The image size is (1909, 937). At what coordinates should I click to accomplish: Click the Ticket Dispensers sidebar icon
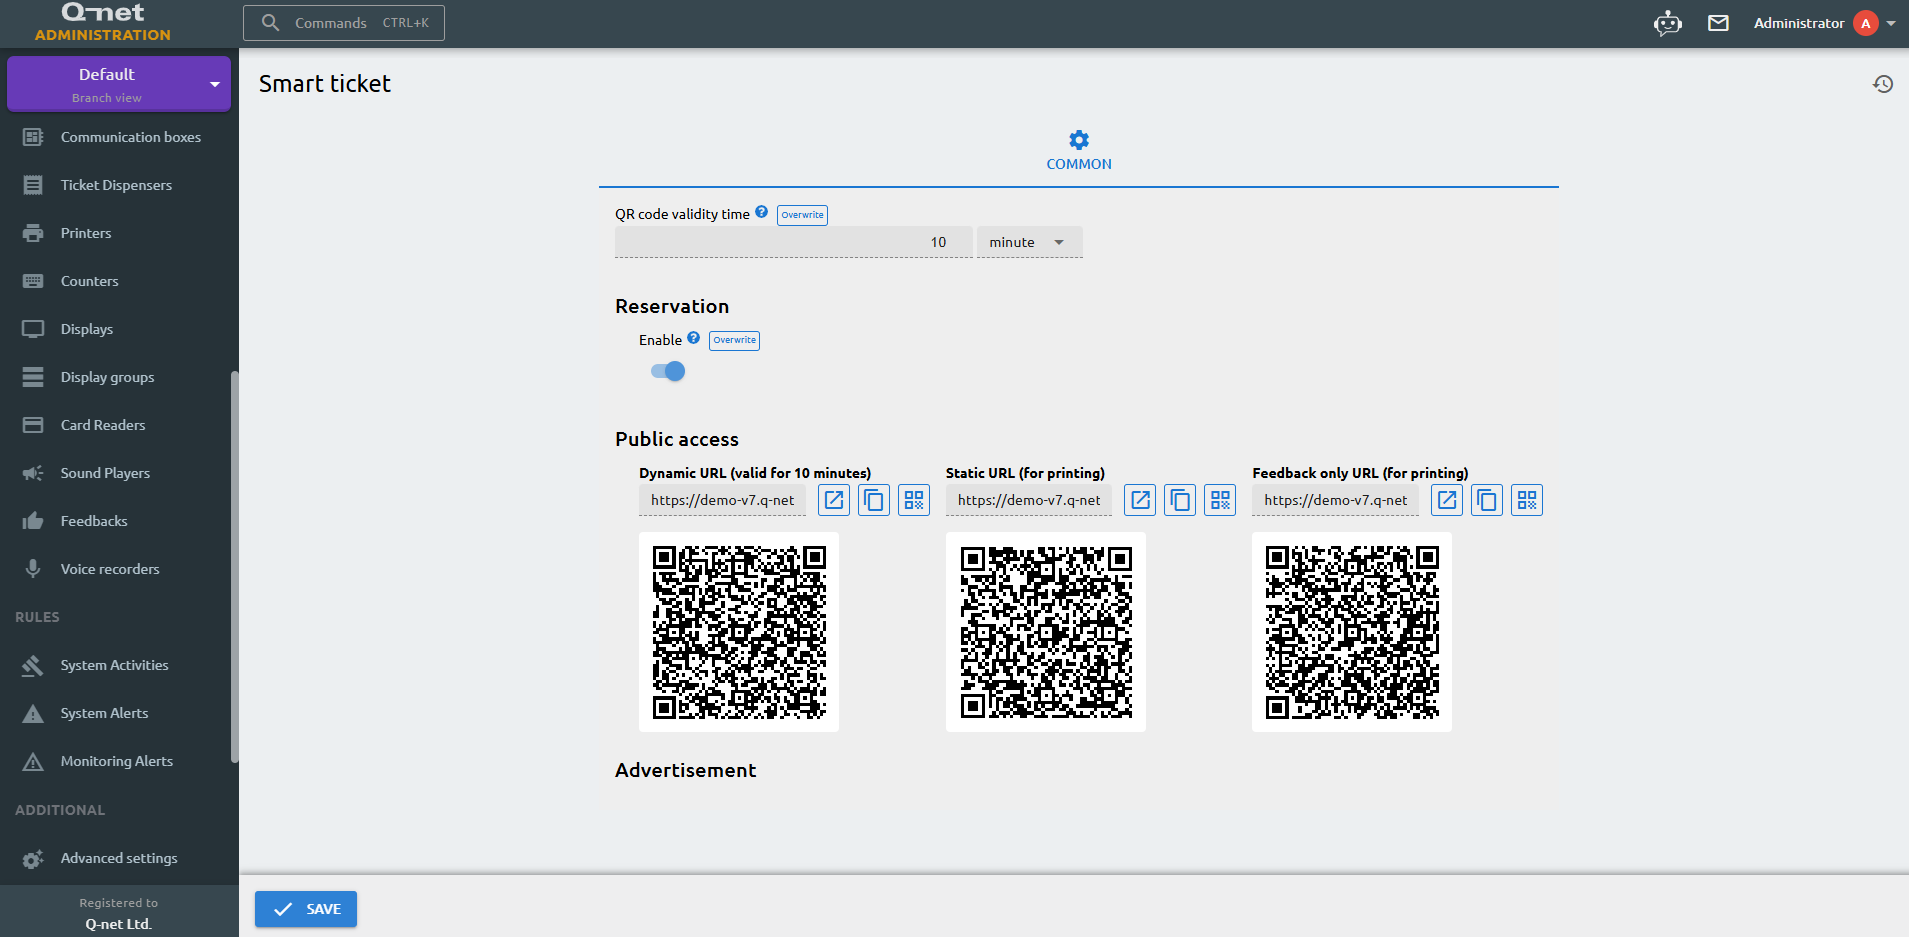pos(33,185)
